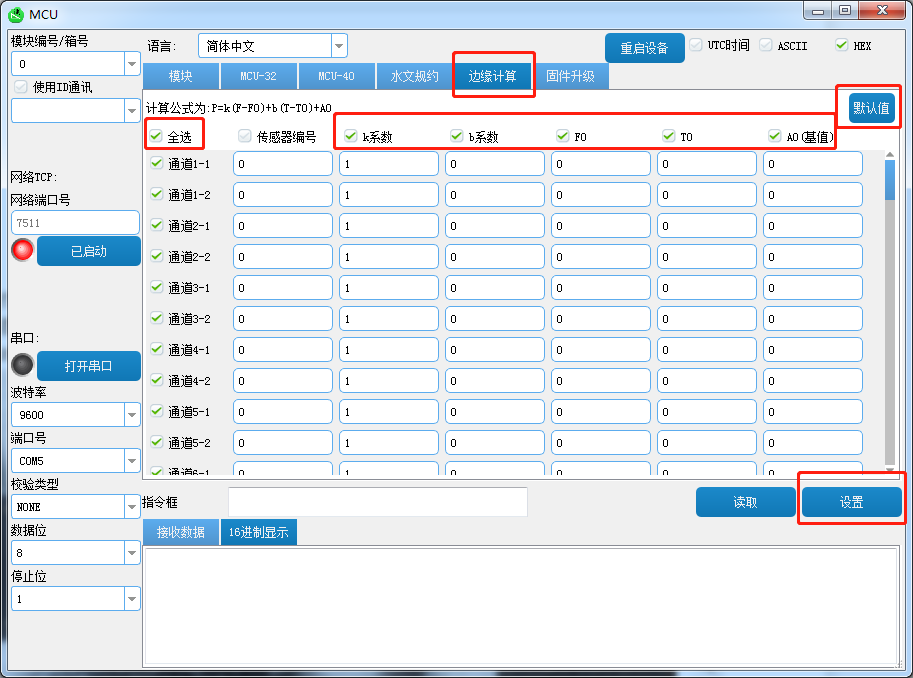Image resolution: width=913 pixels, height=678 pixels.
Task: Expand the 端口号 COM5 port dropdown
Action: pyautogui.click(x=131, y=461)
